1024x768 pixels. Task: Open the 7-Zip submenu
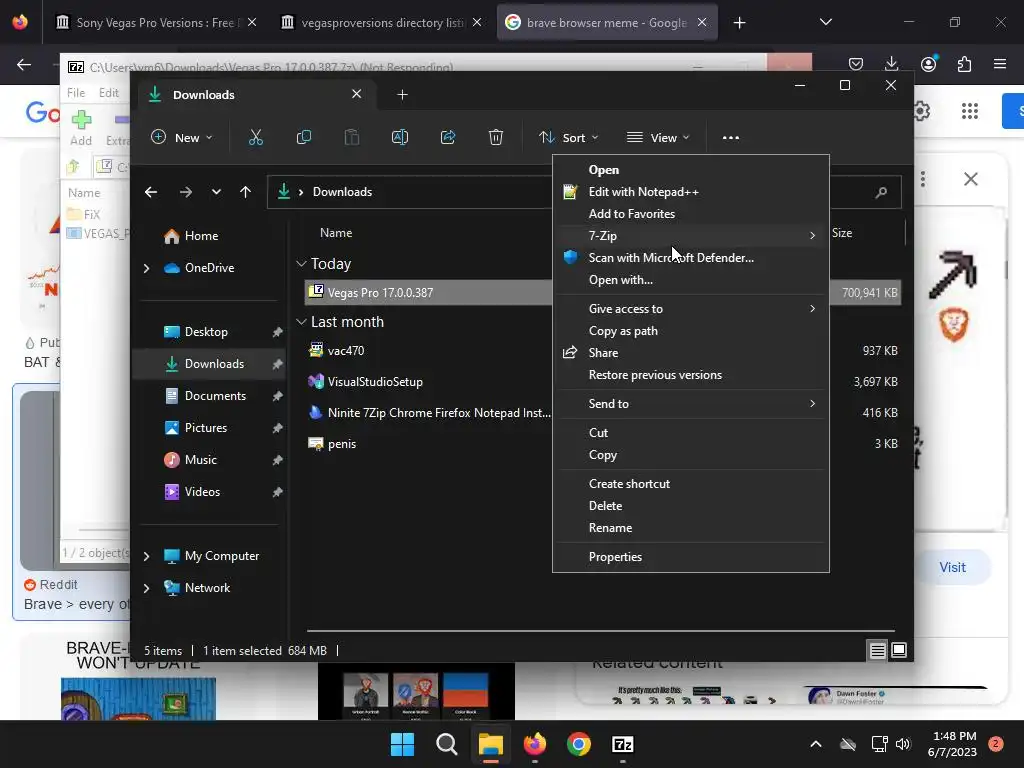point(691,236)
